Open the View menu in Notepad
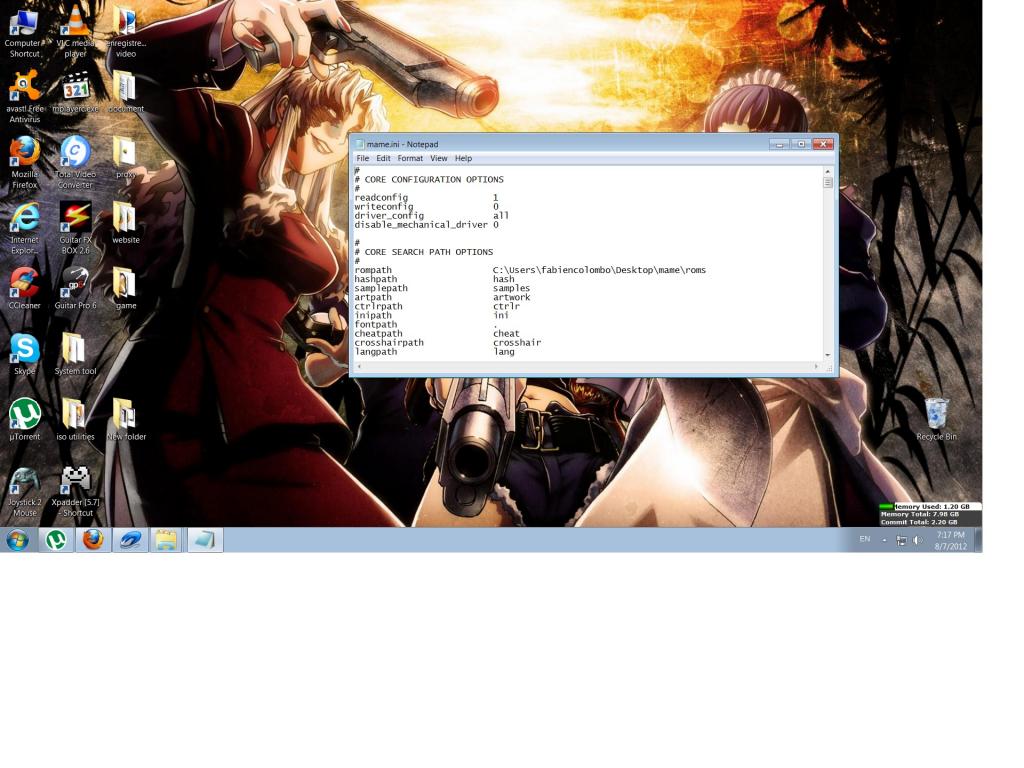1024x768 pixels. pyautogui.click(x=439, y=158)
